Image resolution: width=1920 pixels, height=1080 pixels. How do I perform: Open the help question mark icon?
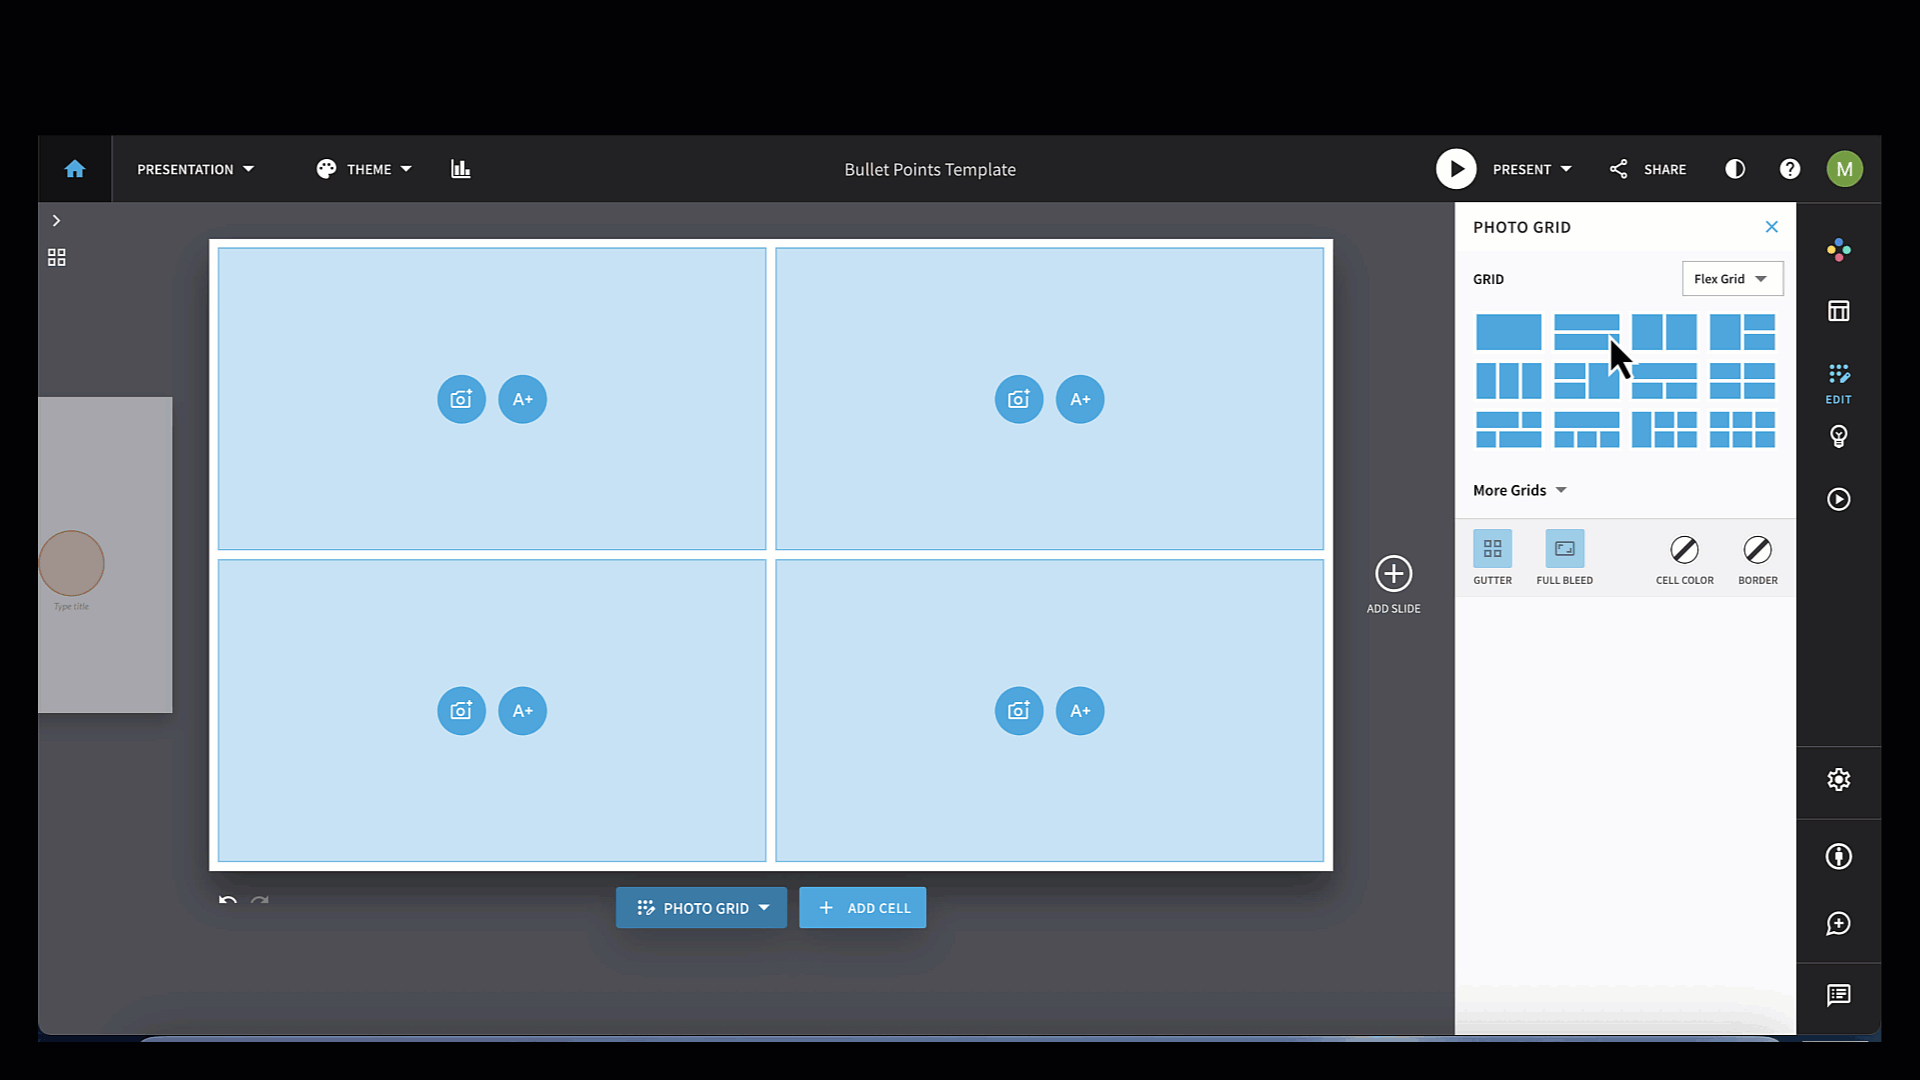[1790, 169]
